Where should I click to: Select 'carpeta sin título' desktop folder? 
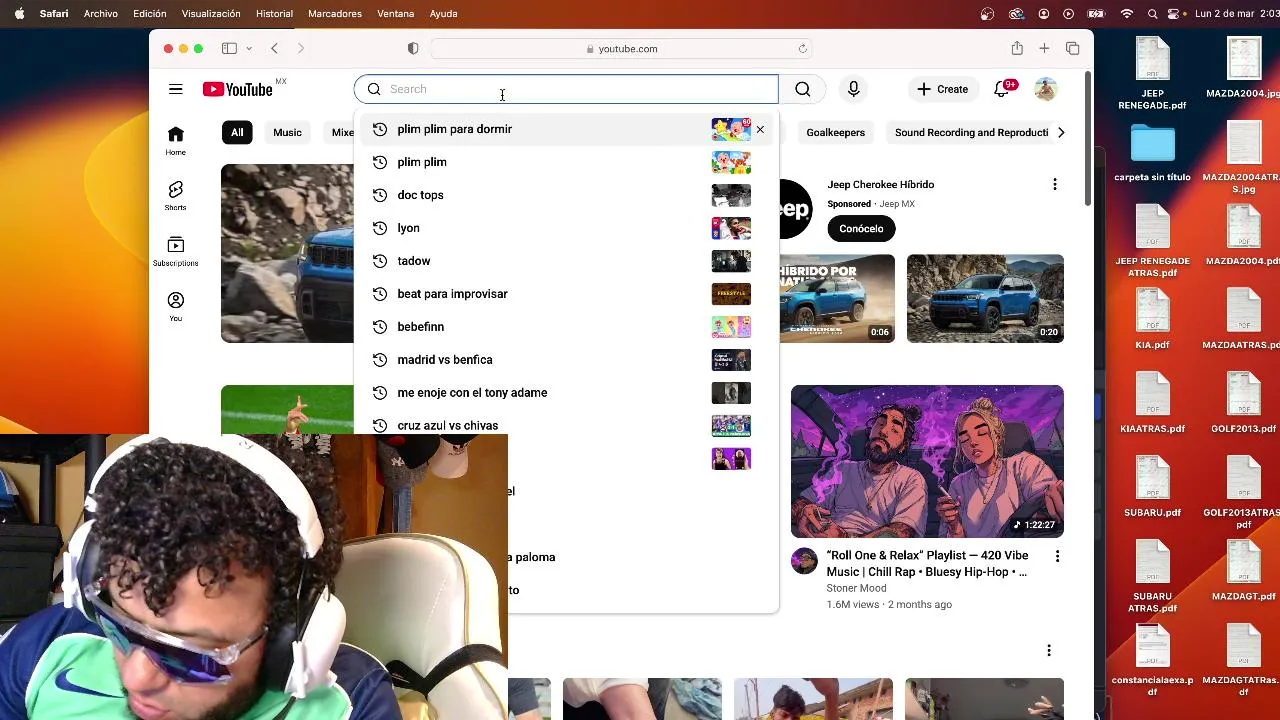(1152, 152)
